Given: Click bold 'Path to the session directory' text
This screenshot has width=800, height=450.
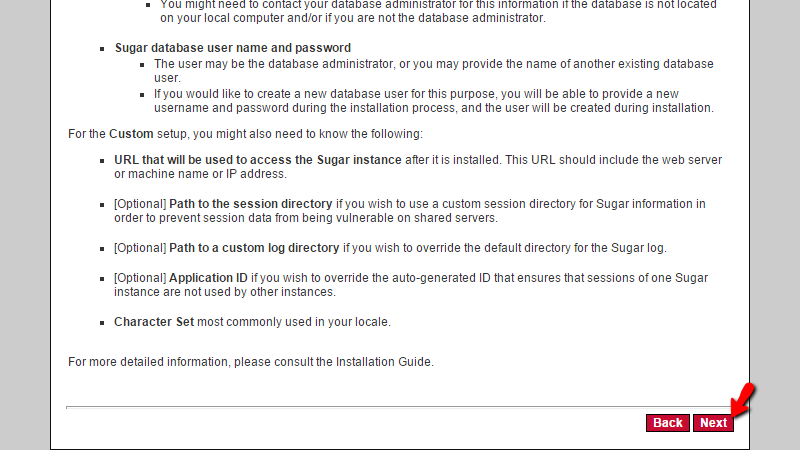Looking at the screenshot, I should [251, 204].
